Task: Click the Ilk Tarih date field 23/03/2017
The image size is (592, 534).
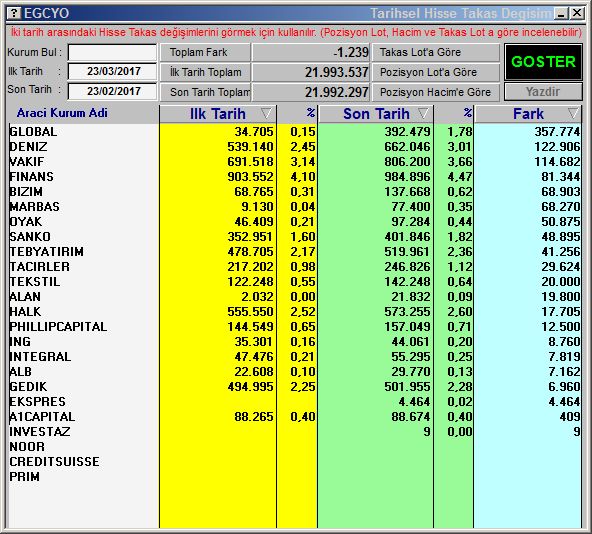Action: click(113, 71)
